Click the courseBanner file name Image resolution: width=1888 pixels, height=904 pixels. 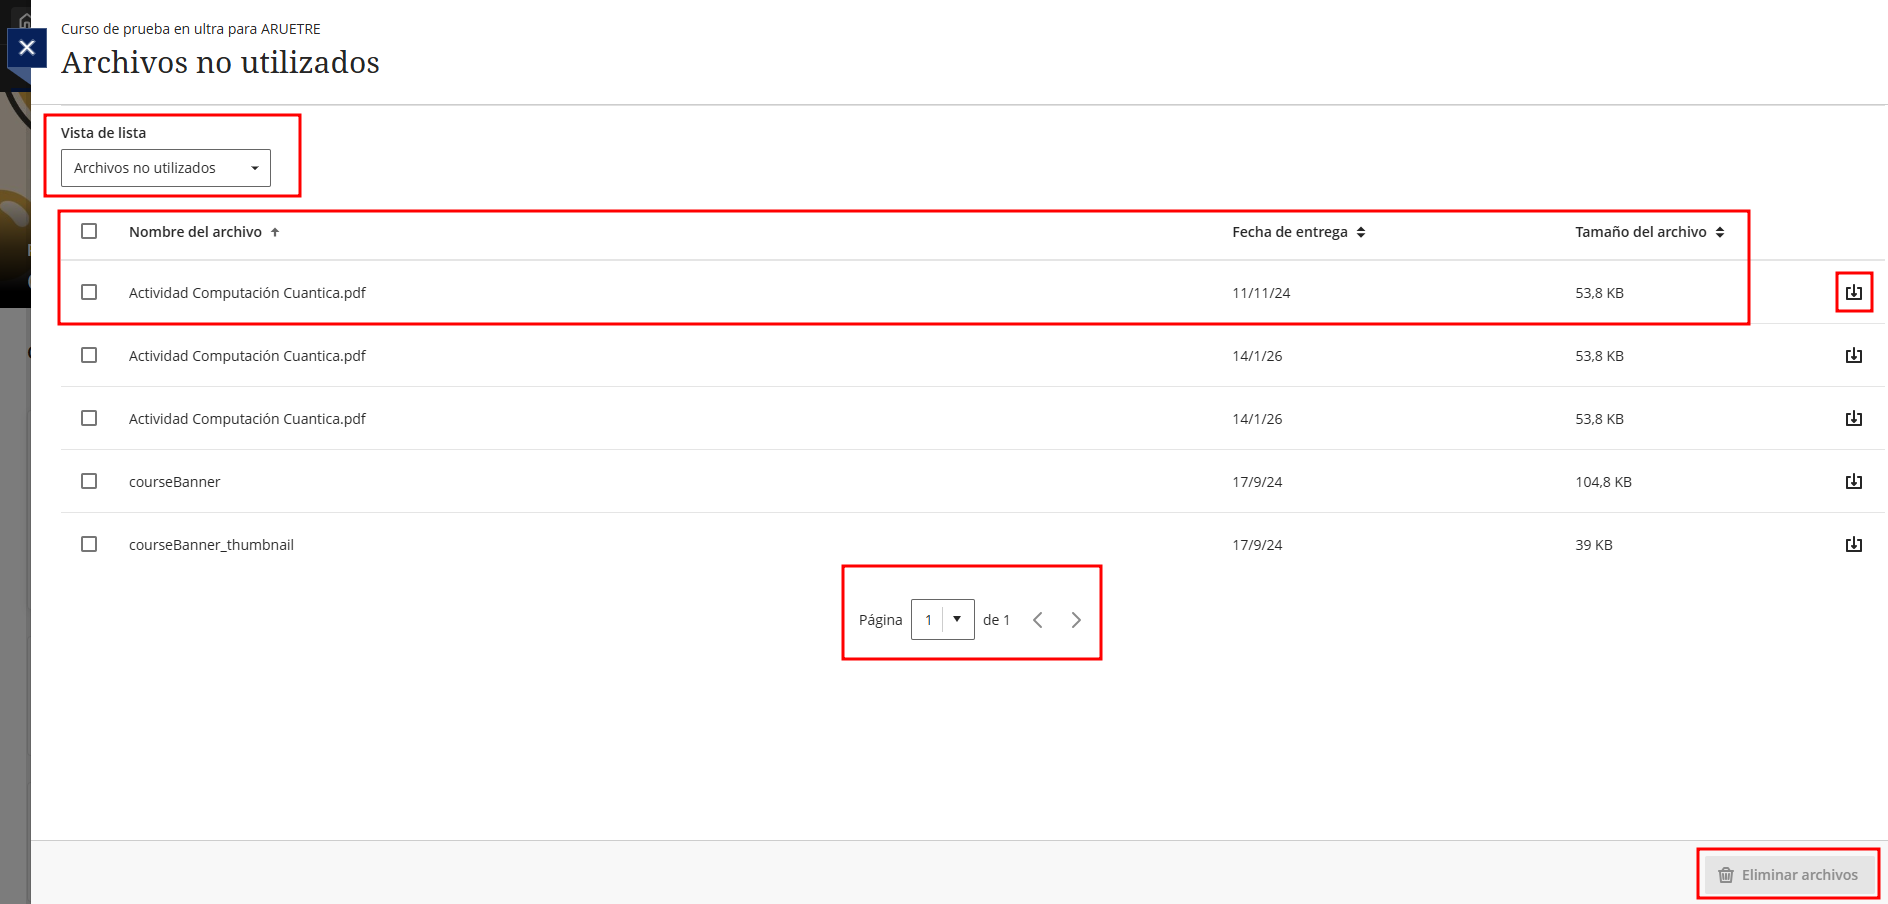[175, 482]
